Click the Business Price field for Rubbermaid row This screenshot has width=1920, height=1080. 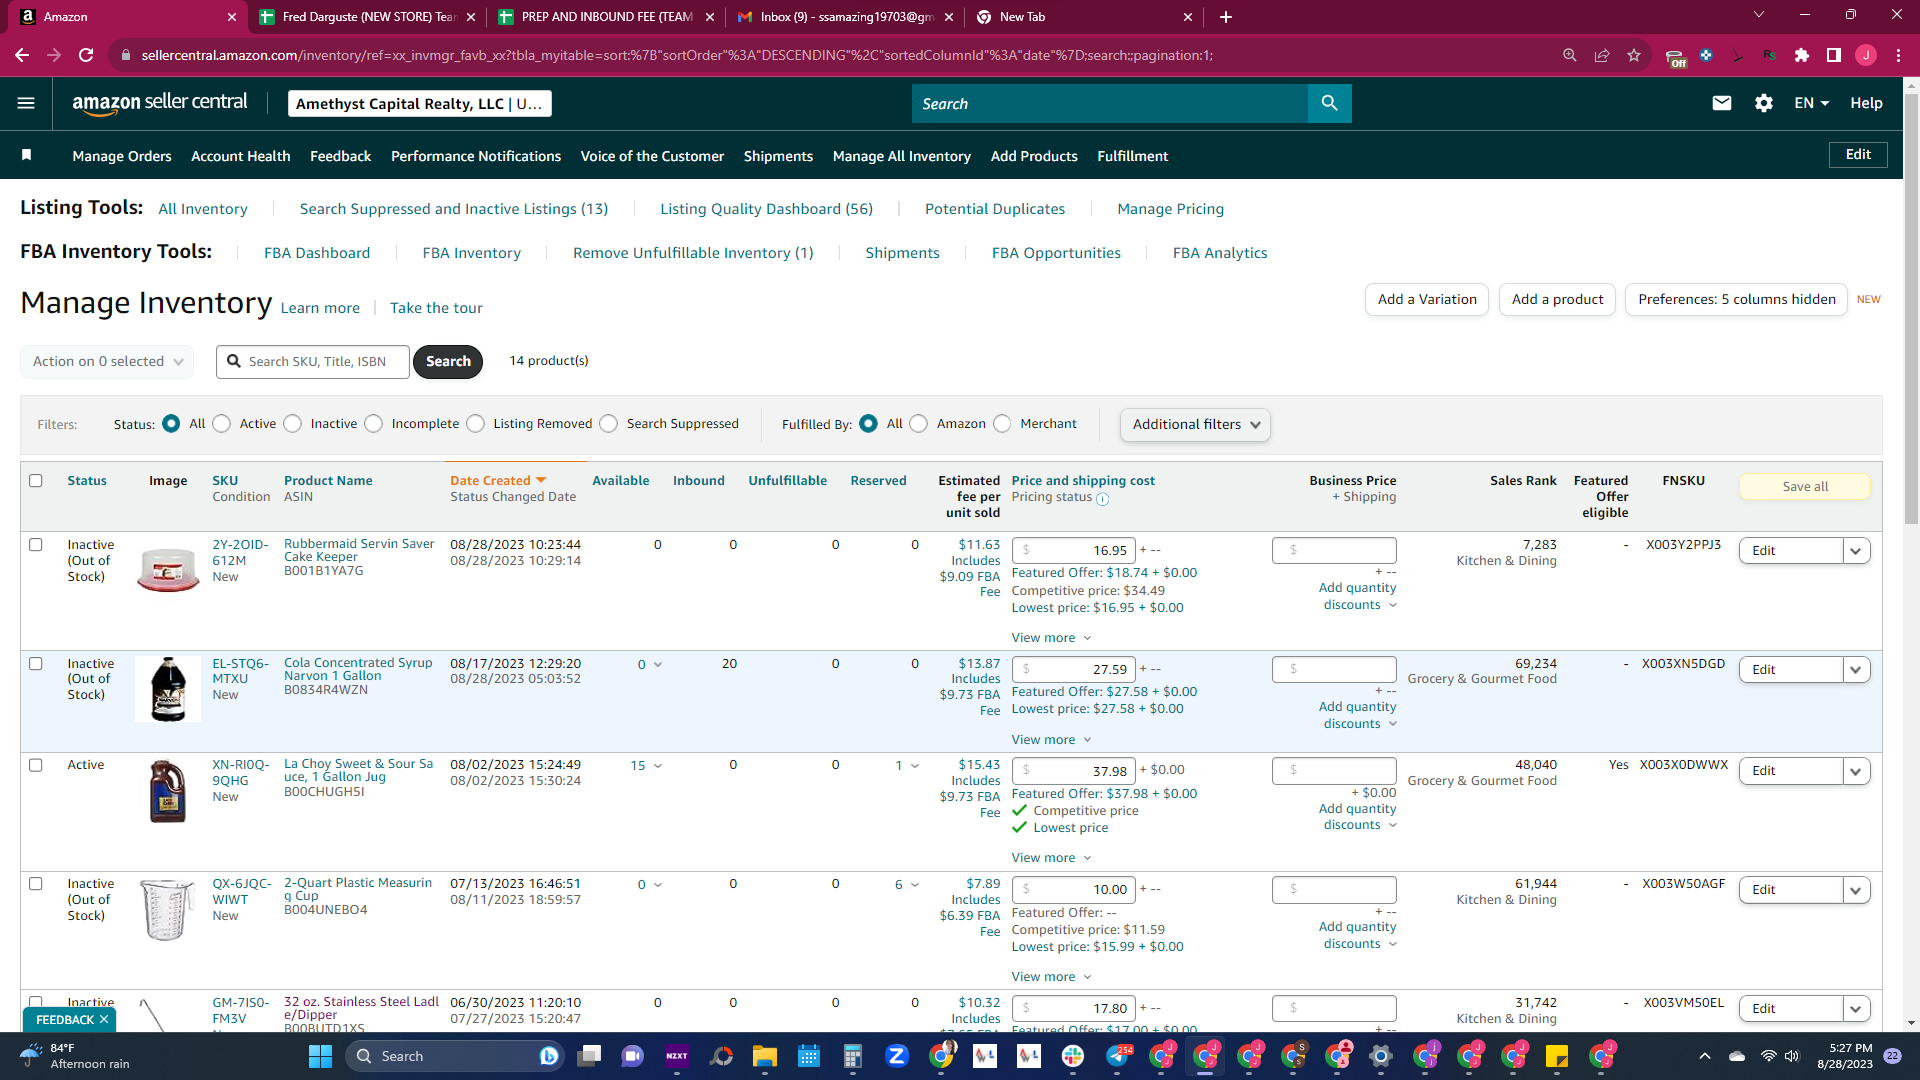[x=1334, y=551]
